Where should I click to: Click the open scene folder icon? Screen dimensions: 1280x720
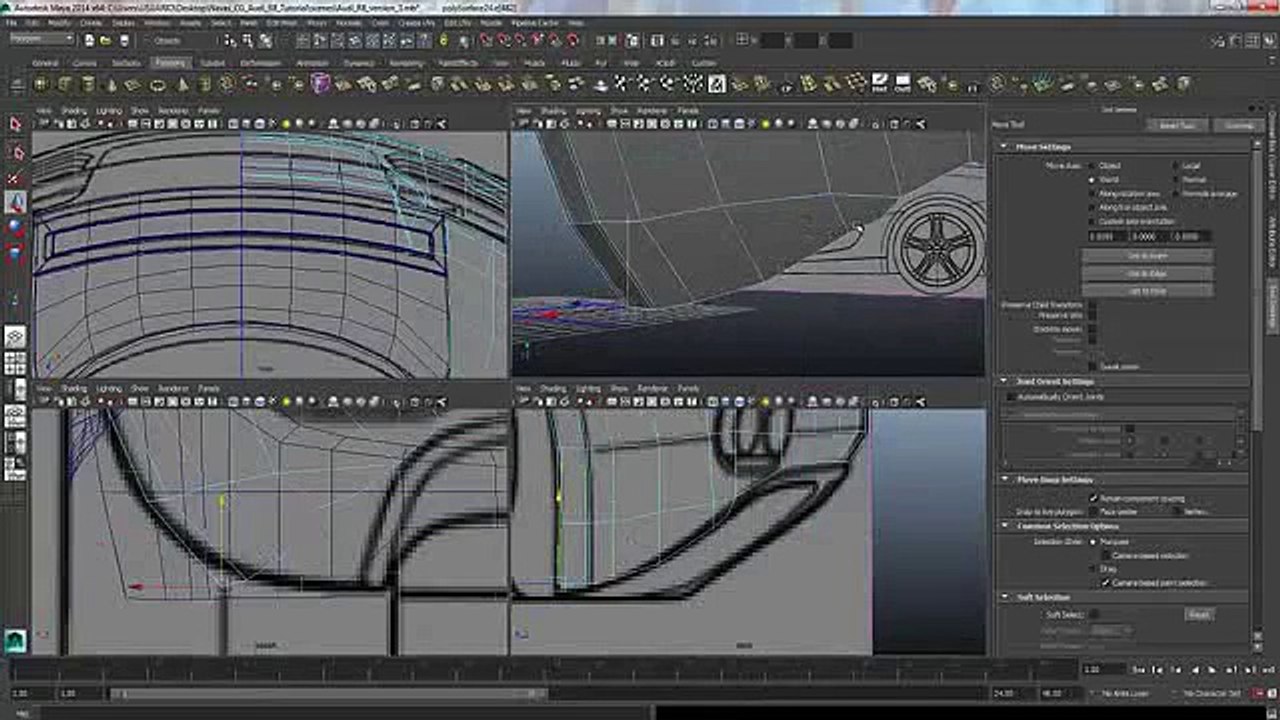[x=105, y=41]
